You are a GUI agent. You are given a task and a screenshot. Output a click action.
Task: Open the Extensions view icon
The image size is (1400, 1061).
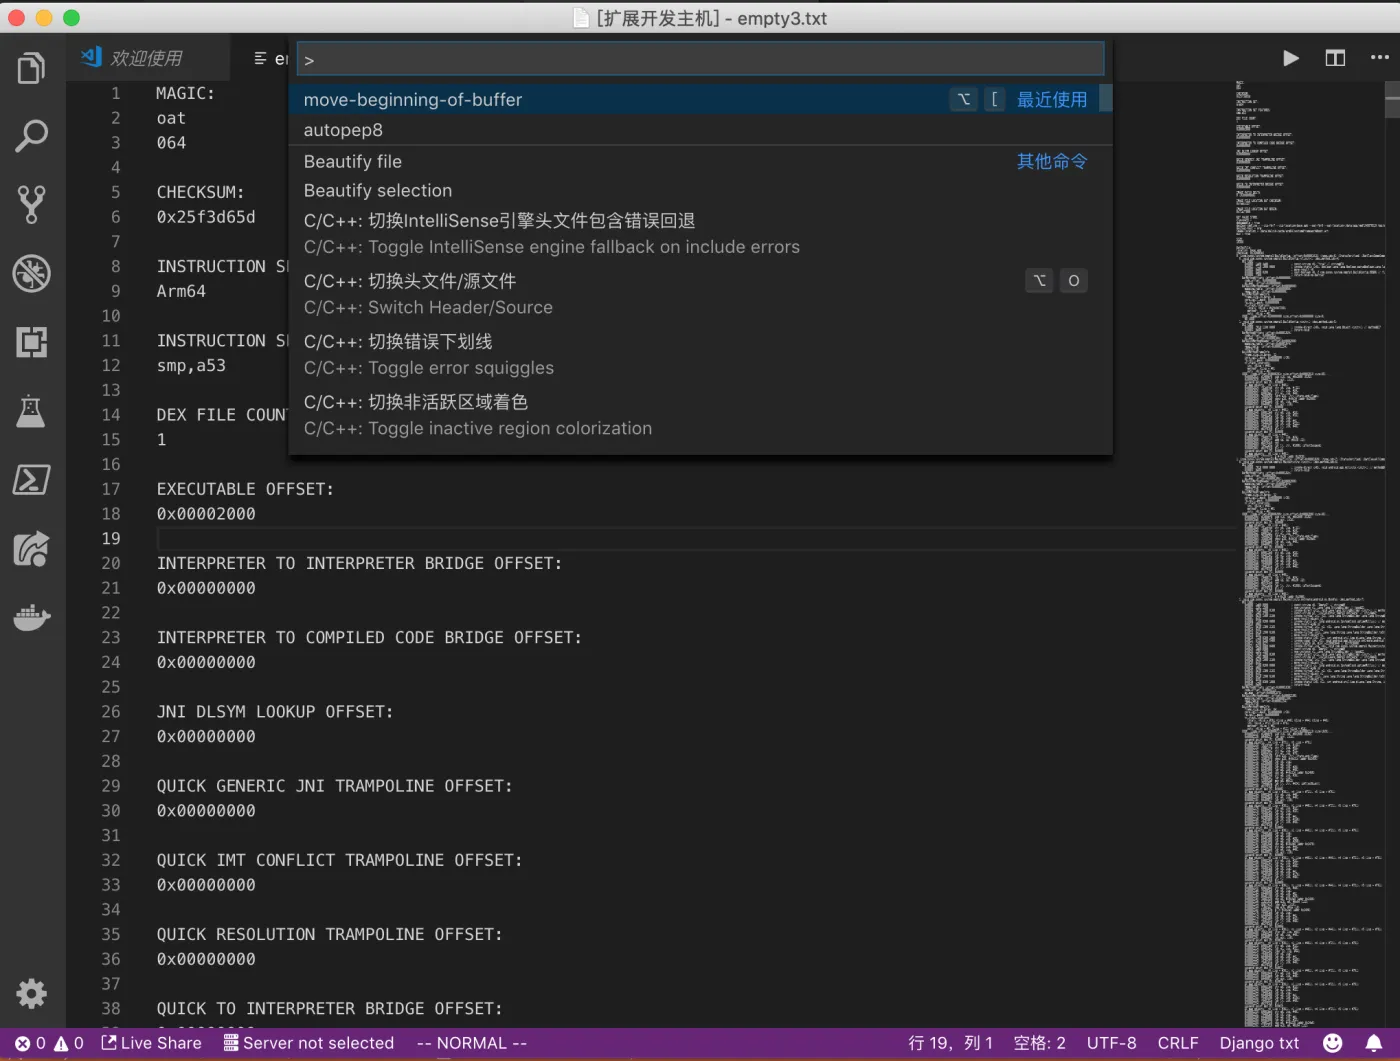tap(32, 342)
